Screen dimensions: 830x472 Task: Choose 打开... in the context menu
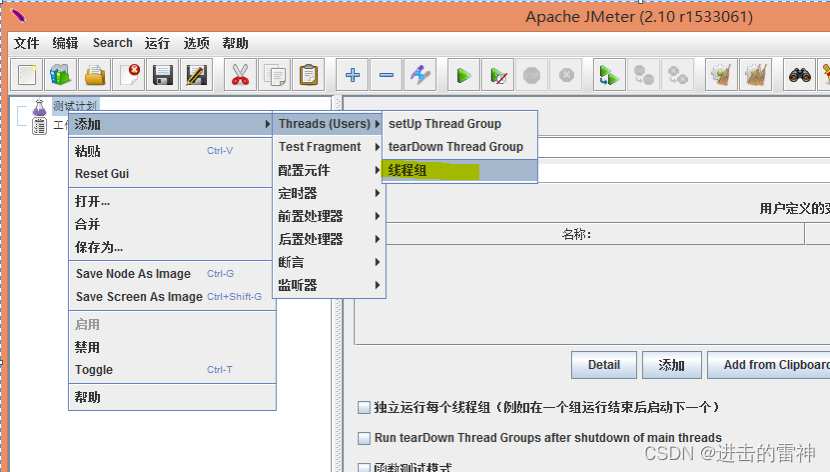pyautogui.click(x=172, y=202)
